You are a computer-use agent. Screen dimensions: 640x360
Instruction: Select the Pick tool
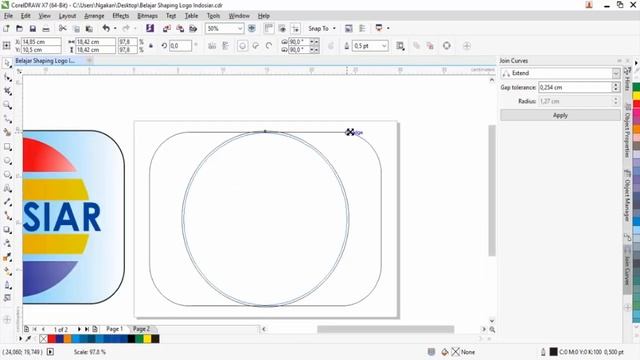(7, 63)
